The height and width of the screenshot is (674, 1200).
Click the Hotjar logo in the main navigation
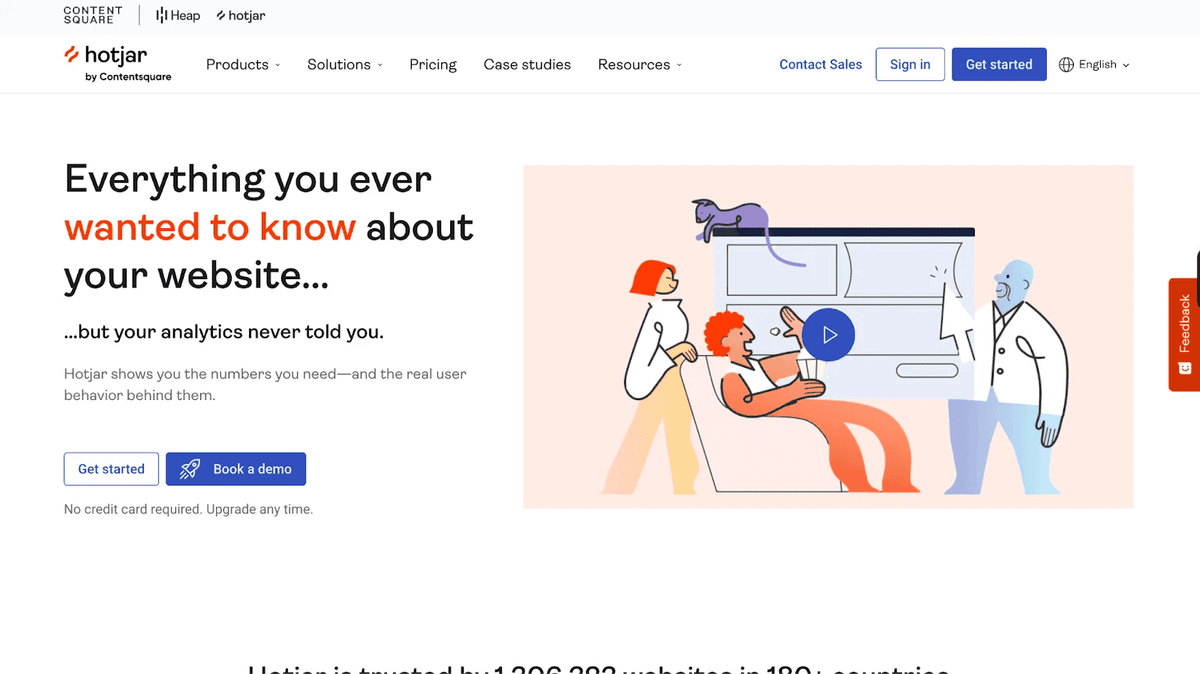pyautogui.click(x=117, y=63)
